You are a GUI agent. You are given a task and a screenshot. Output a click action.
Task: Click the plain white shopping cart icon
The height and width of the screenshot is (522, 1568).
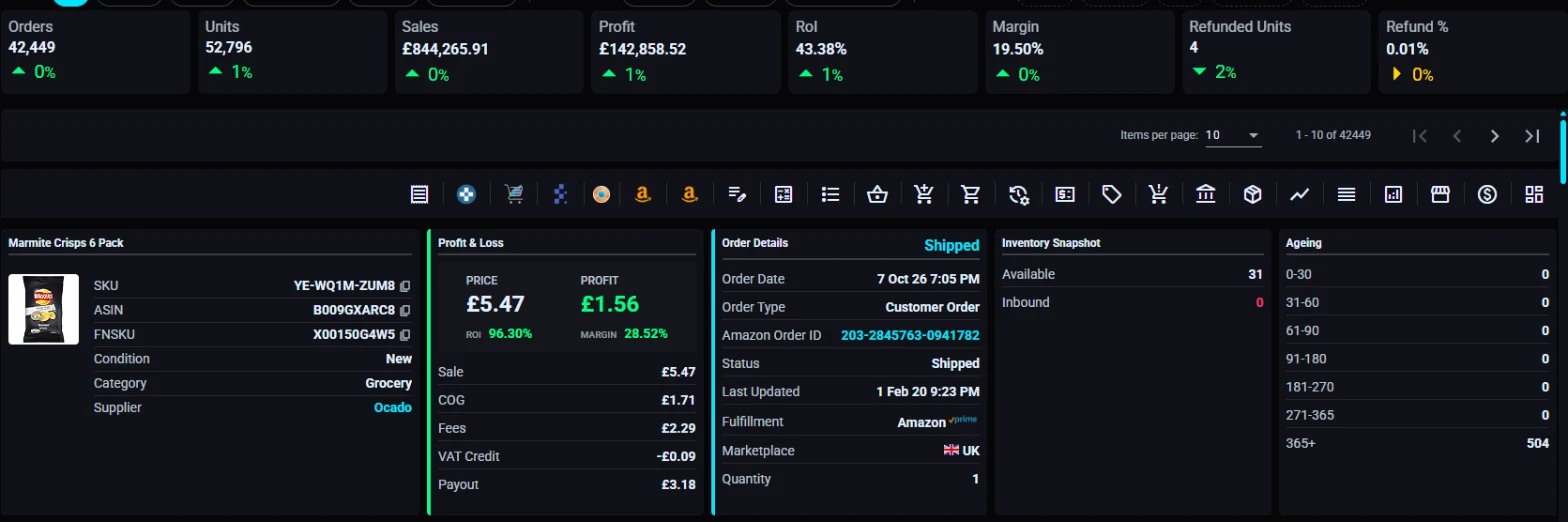970,195
